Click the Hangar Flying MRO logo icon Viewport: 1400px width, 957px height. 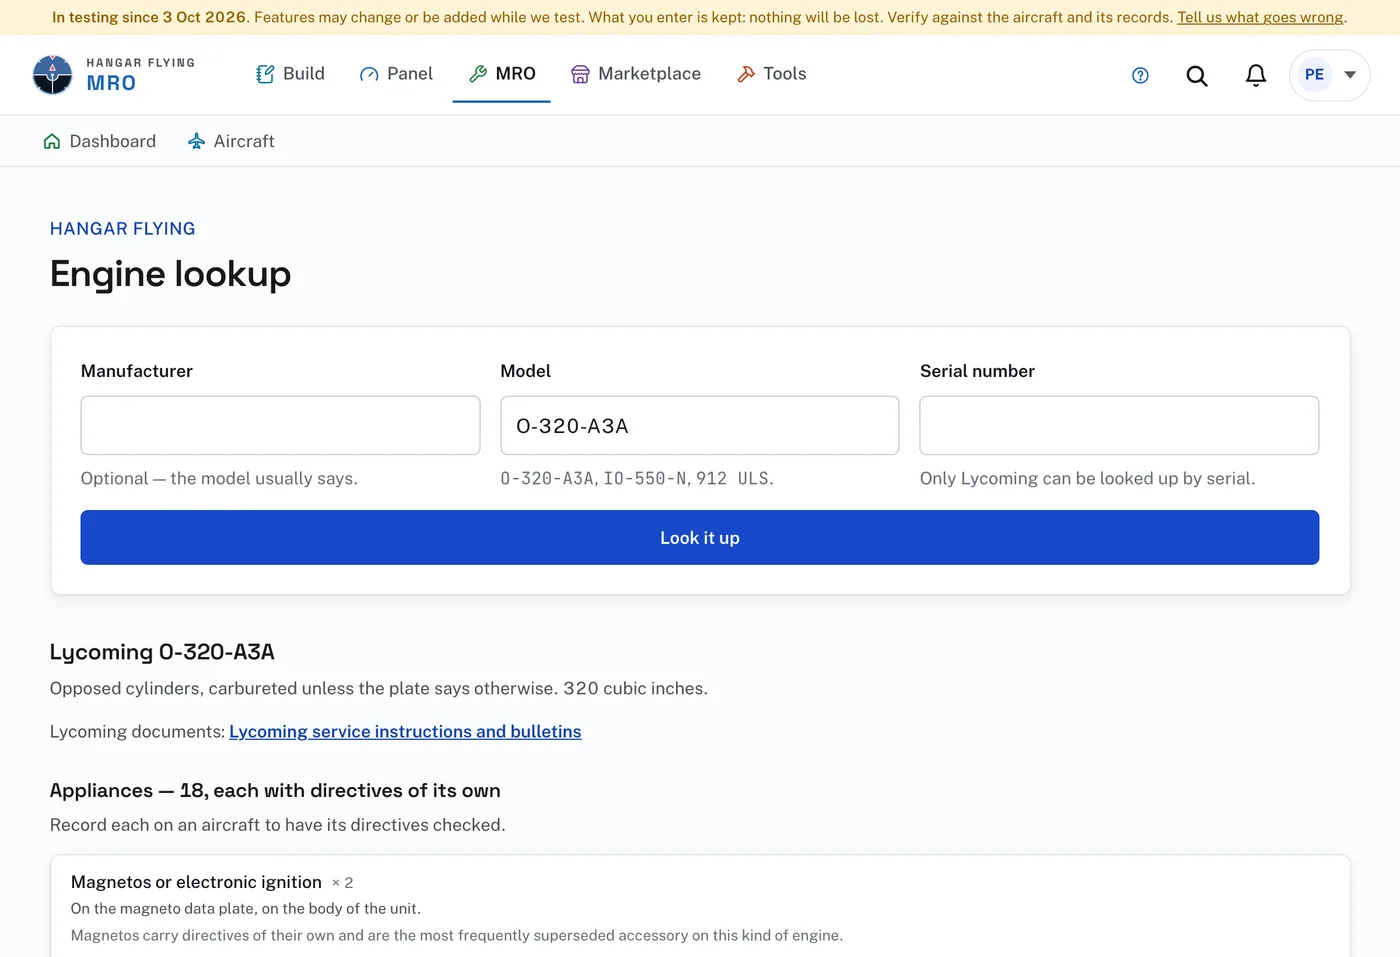(x=52, y=75)
